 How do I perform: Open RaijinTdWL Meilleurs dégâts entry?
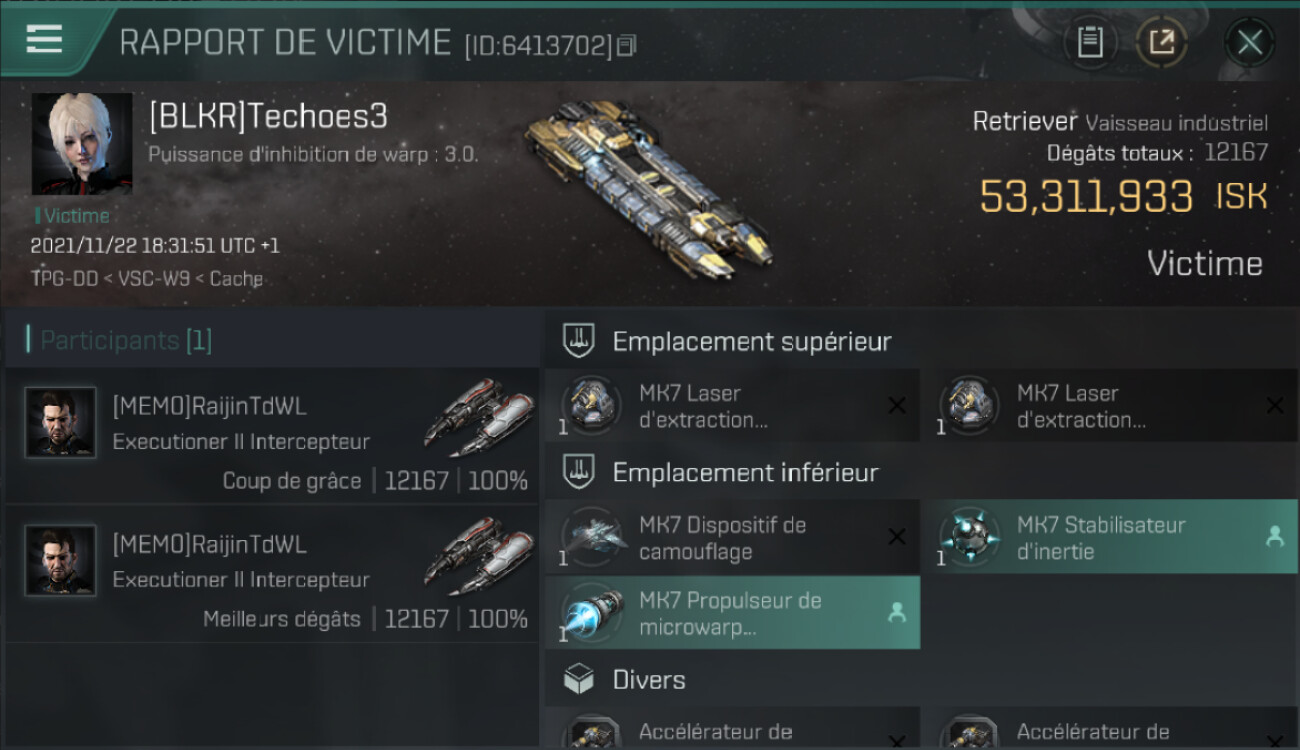(x=272, y=573)
